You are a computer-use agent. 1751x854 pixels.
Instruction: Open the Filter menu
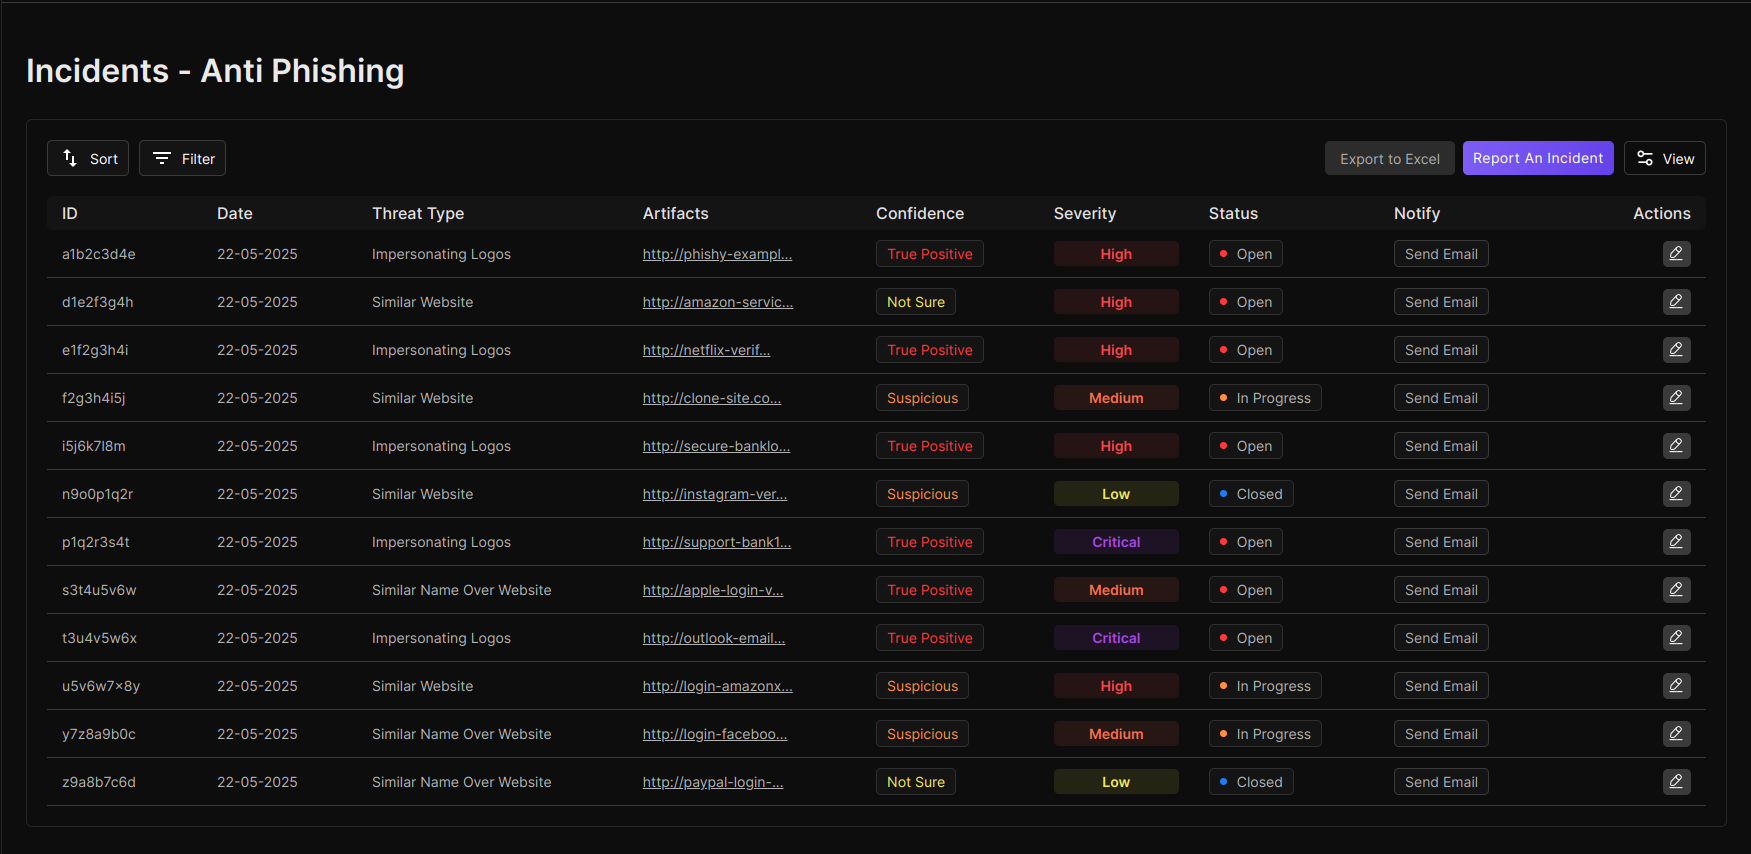pos(182,158)
